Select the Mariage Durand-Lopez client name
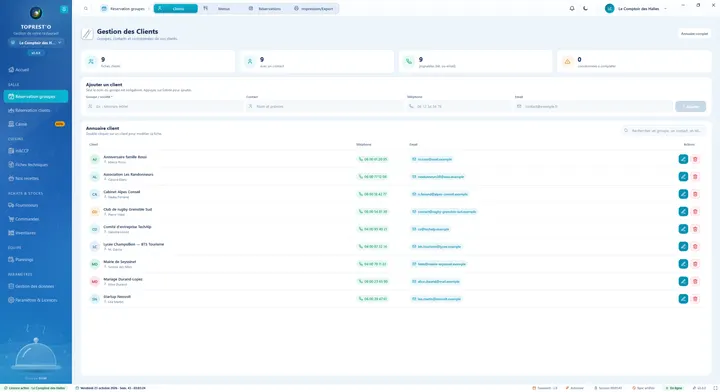The image size is (720, 392). pos(123,279)
